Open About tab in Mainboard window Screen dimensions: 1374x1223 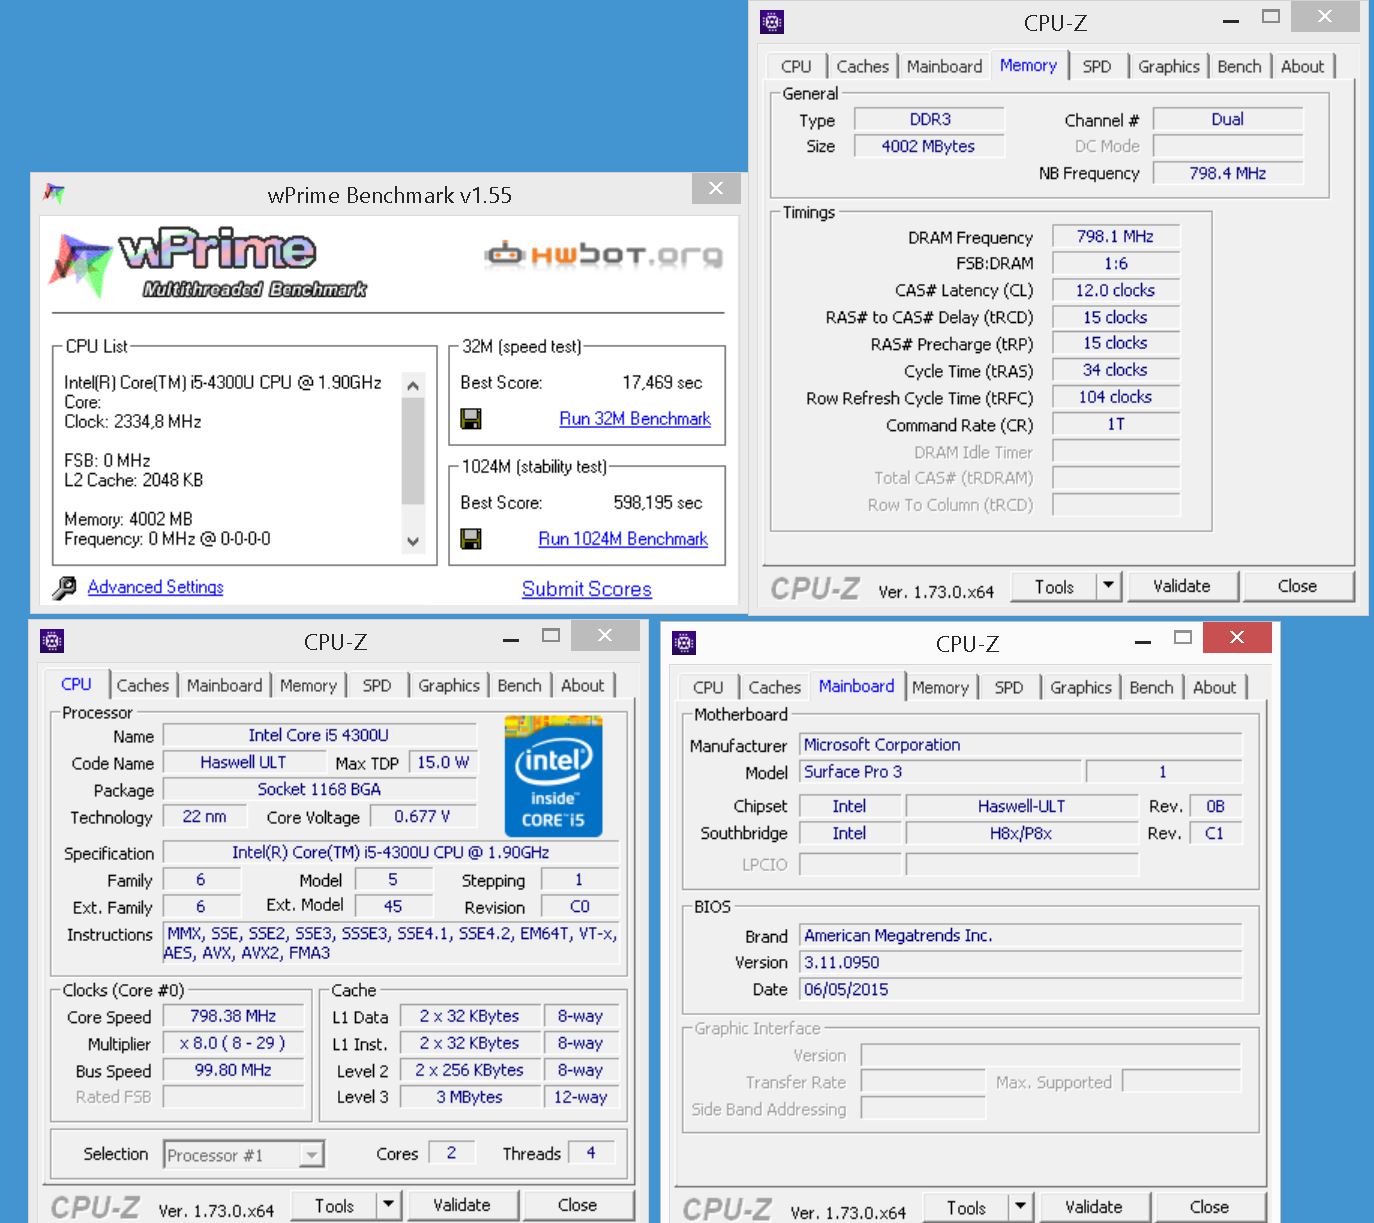point(1214,687)
